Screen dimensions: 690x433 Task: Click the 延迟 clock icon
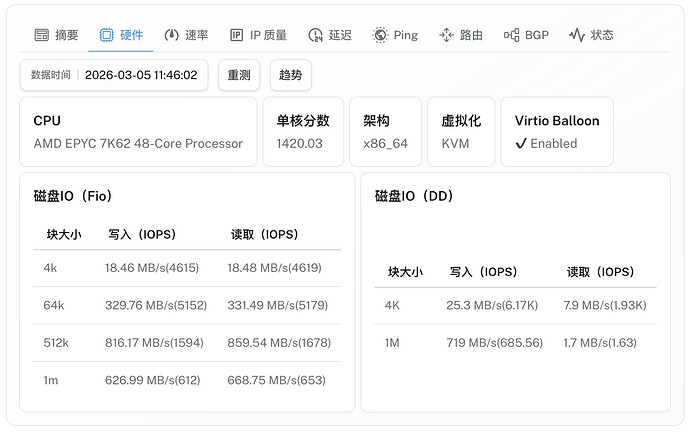click(x=315, y=35)
